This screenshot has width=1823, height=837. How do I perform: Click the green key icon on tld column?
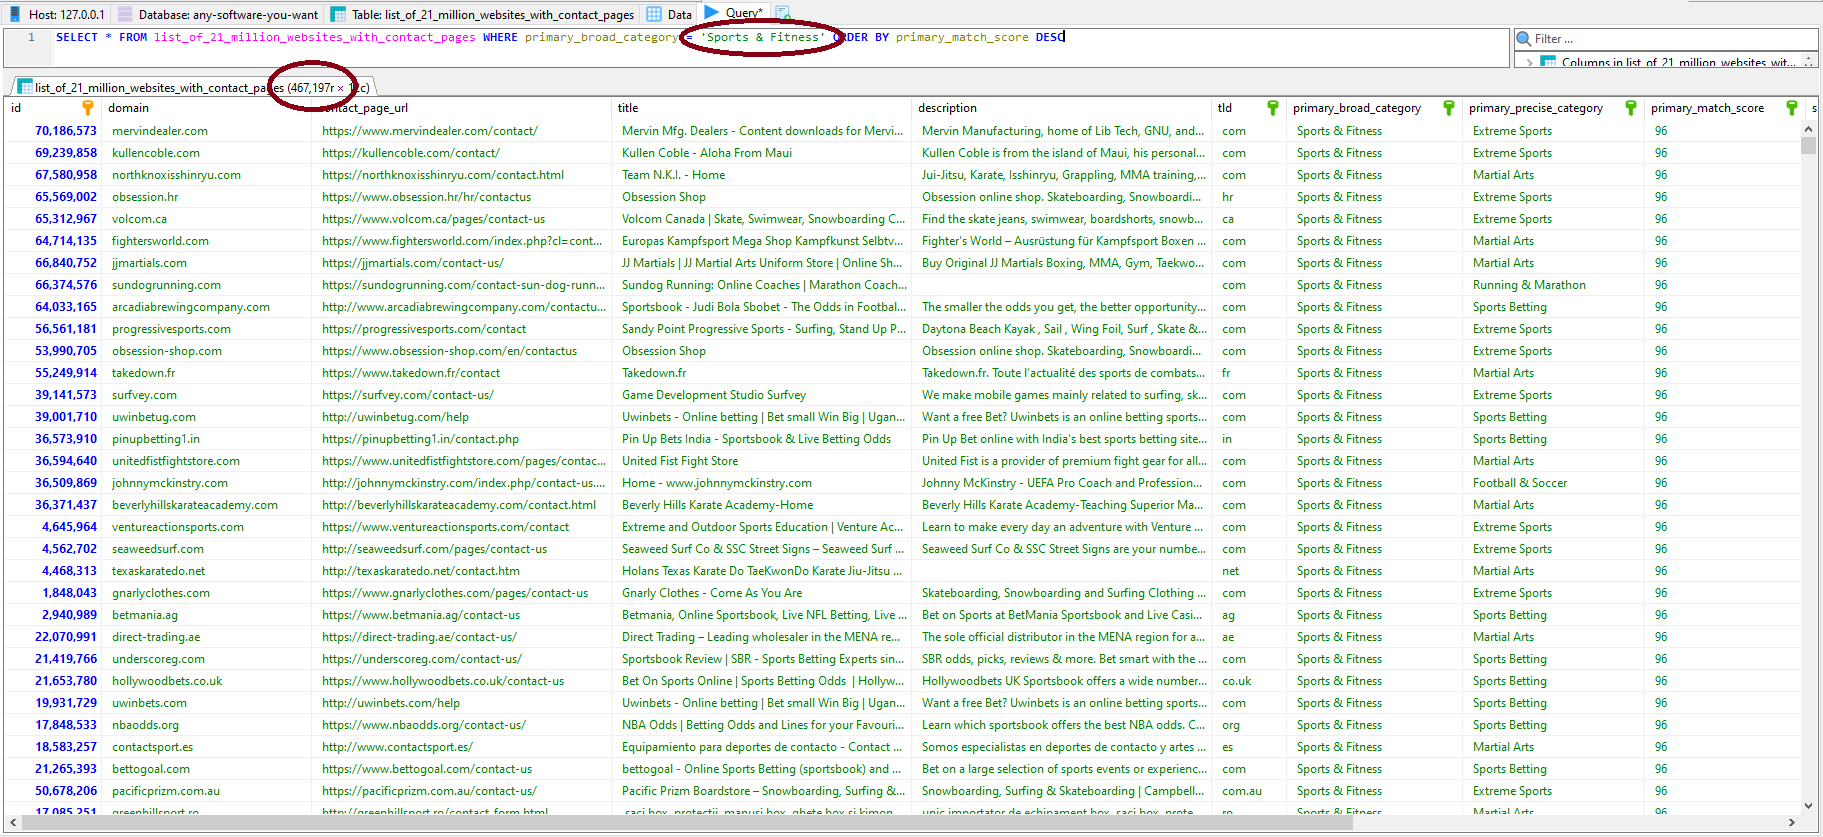click(x=1272, y=108)
